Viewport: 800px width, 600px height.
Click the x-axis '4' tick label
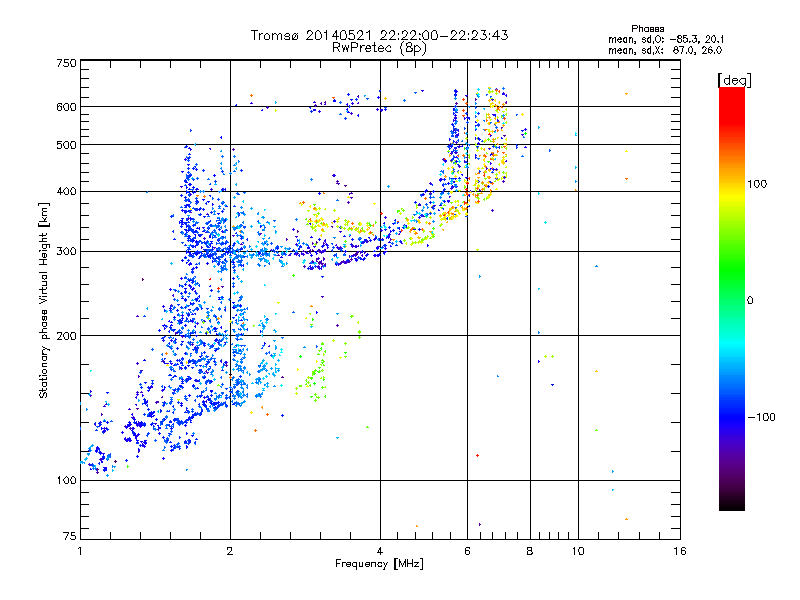coord(380,551)
